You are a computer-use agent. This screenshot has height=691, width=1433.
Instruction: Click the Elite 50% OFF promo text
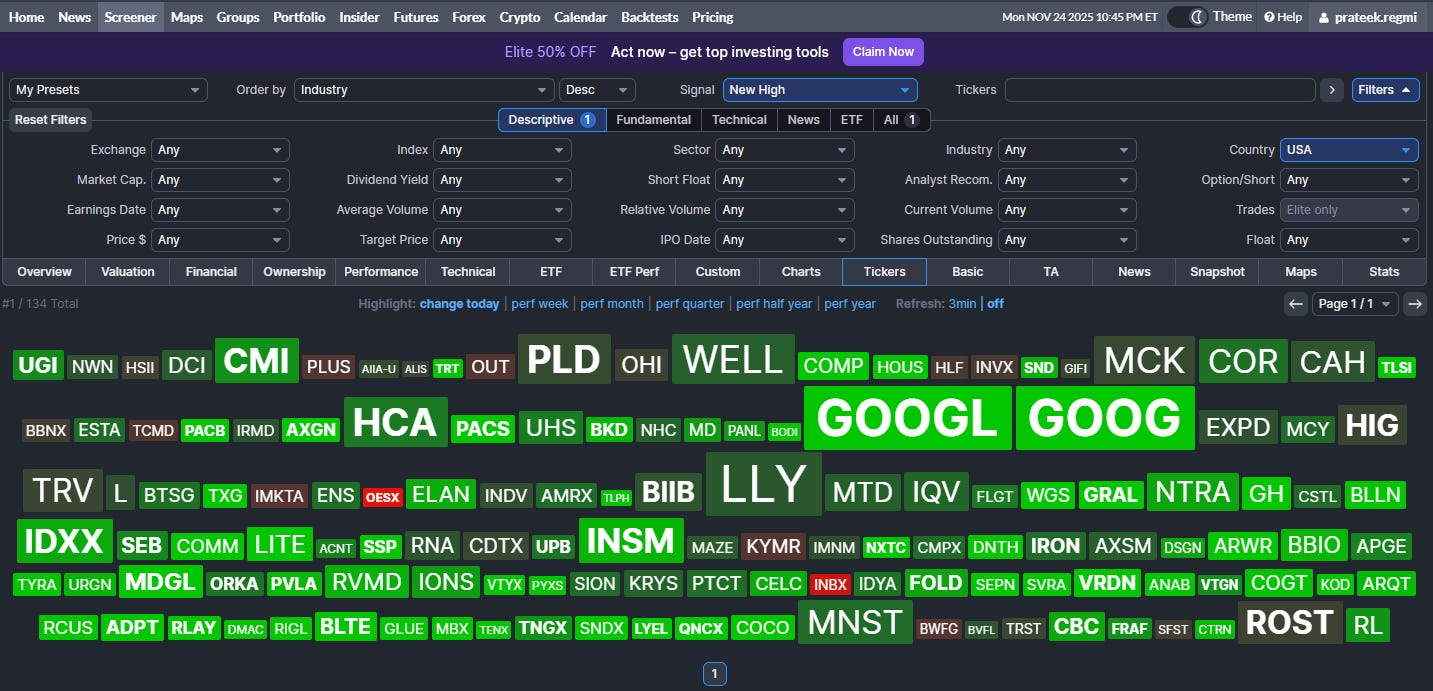click(x=550, y=52)
